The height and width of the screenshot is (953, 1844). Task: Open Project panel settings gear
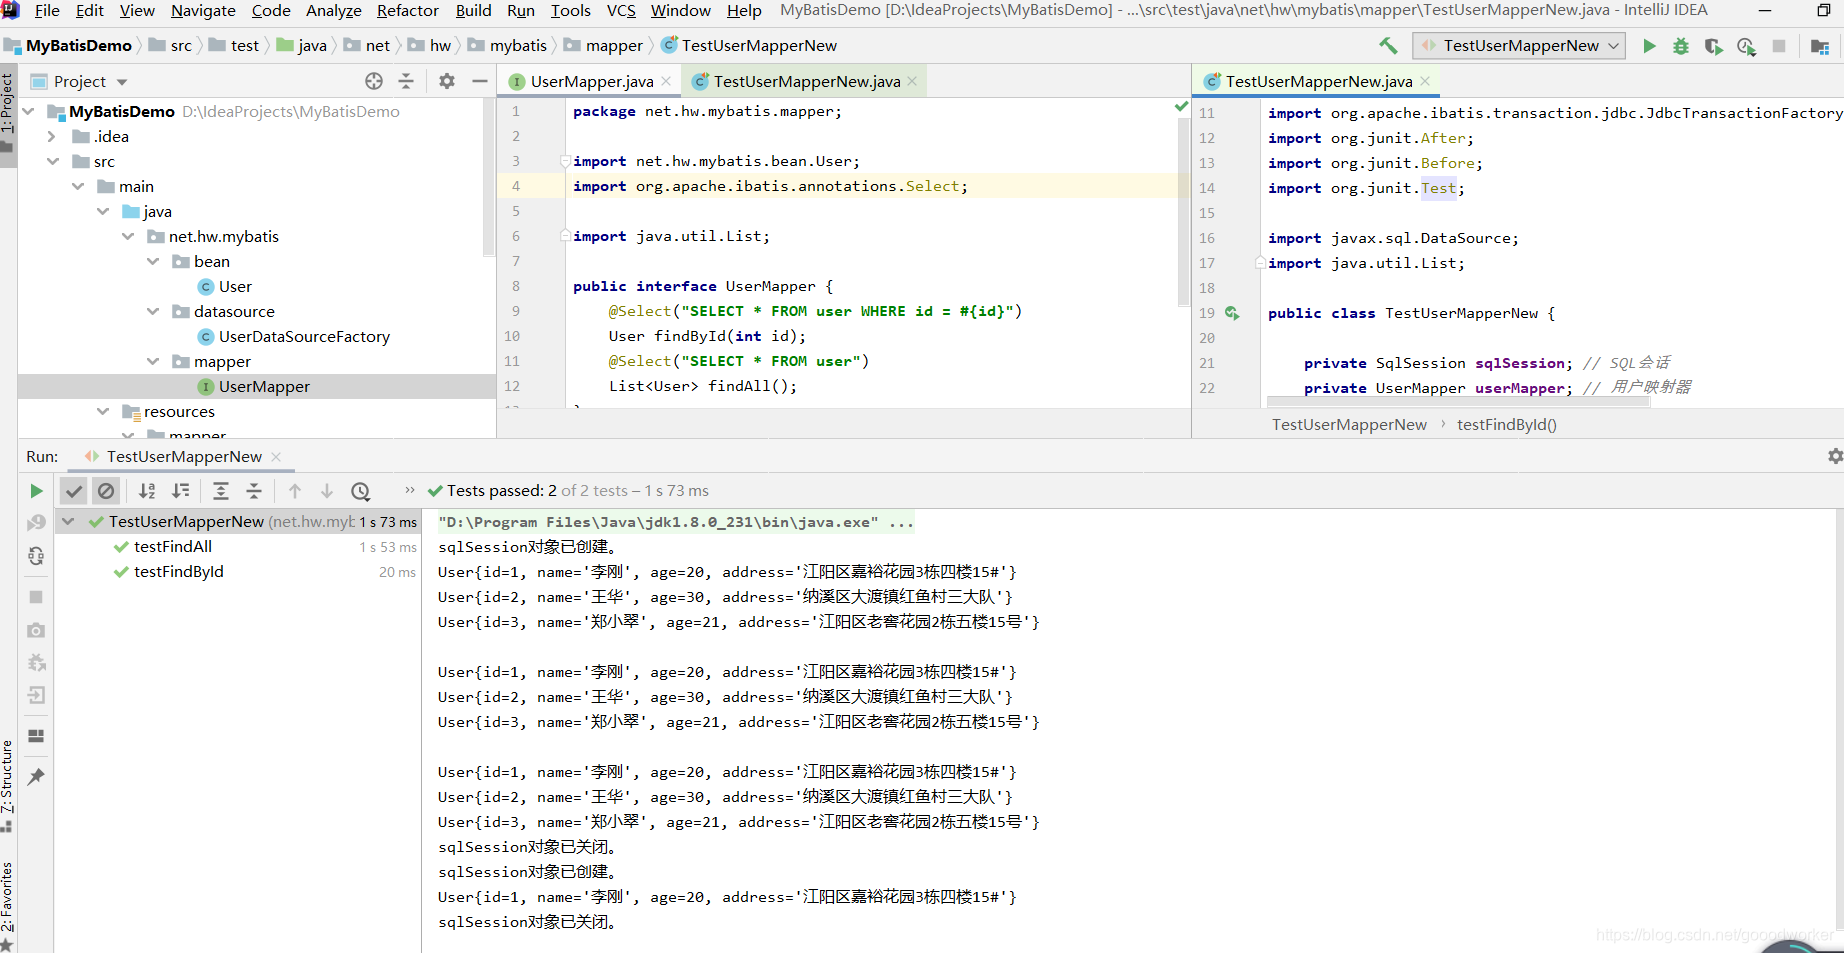(x=447, y=81)
